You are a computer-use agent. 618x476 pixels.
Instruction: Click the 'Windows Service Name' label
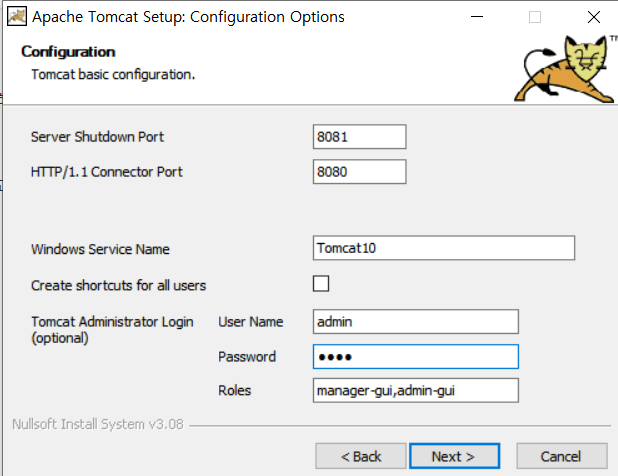pos(101,249)
